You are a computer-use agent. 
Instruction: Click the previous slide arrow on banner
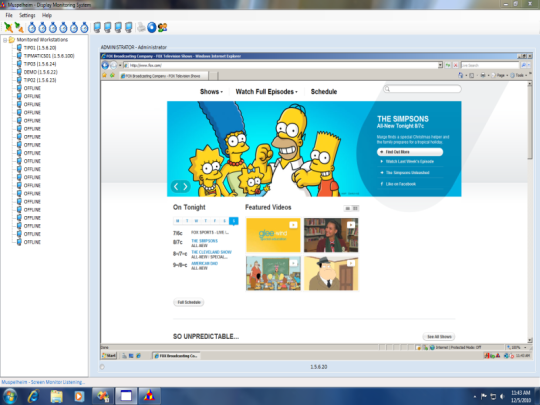[x=176, y=187]
